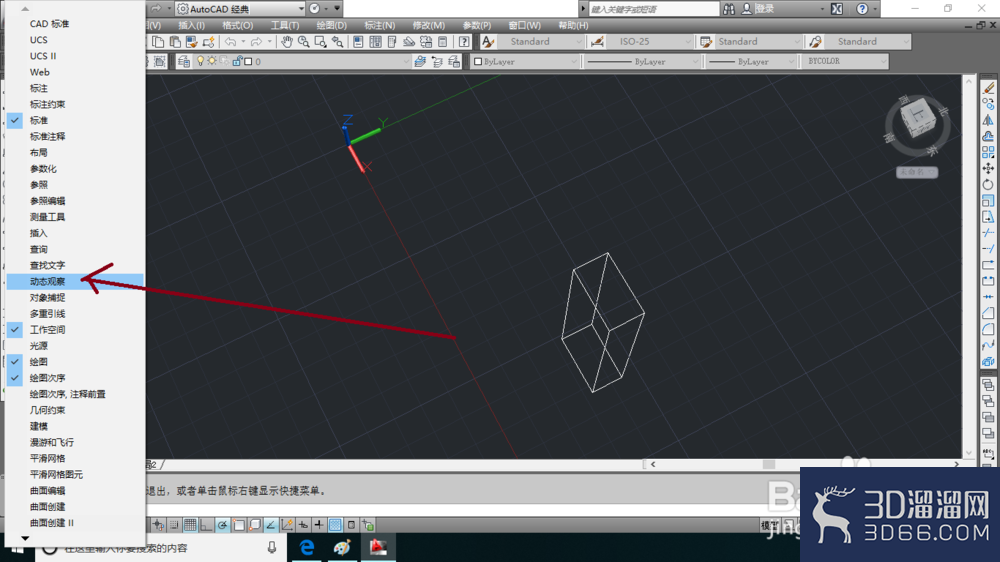1000x562 pixels.
Task: Select the Erase tool in Modify toolbar
Action: click(x=989, y=87)
